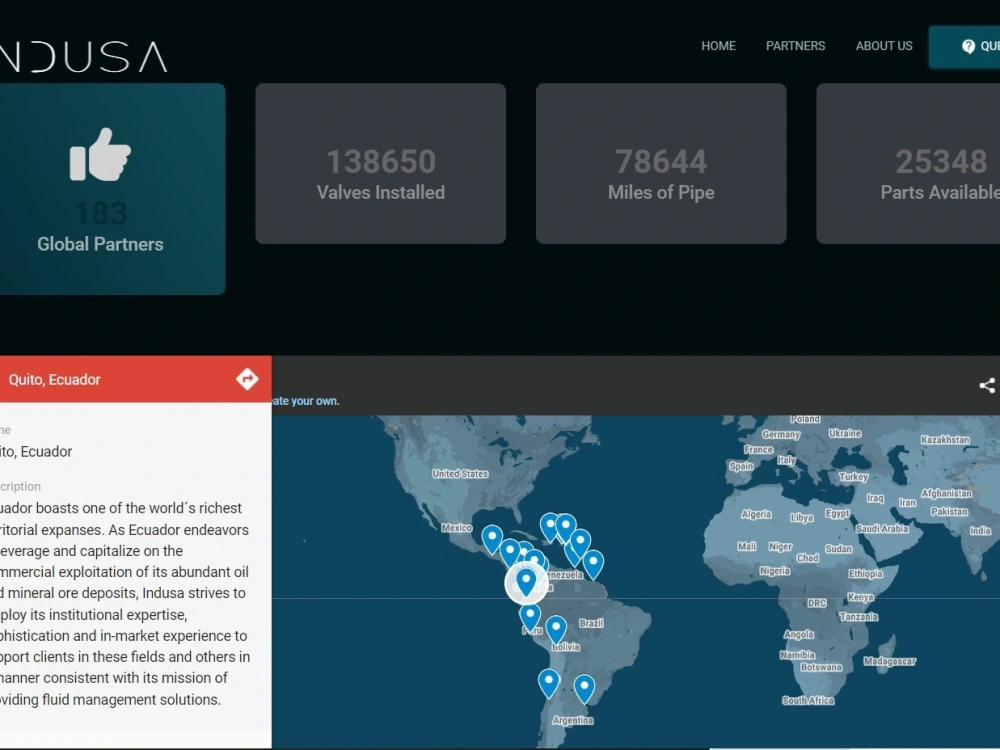Image resolution: width=1000 pixels, height=750 pixels.
Task: Open the PARTNERS menu item
Action: (x=795, y=46)
